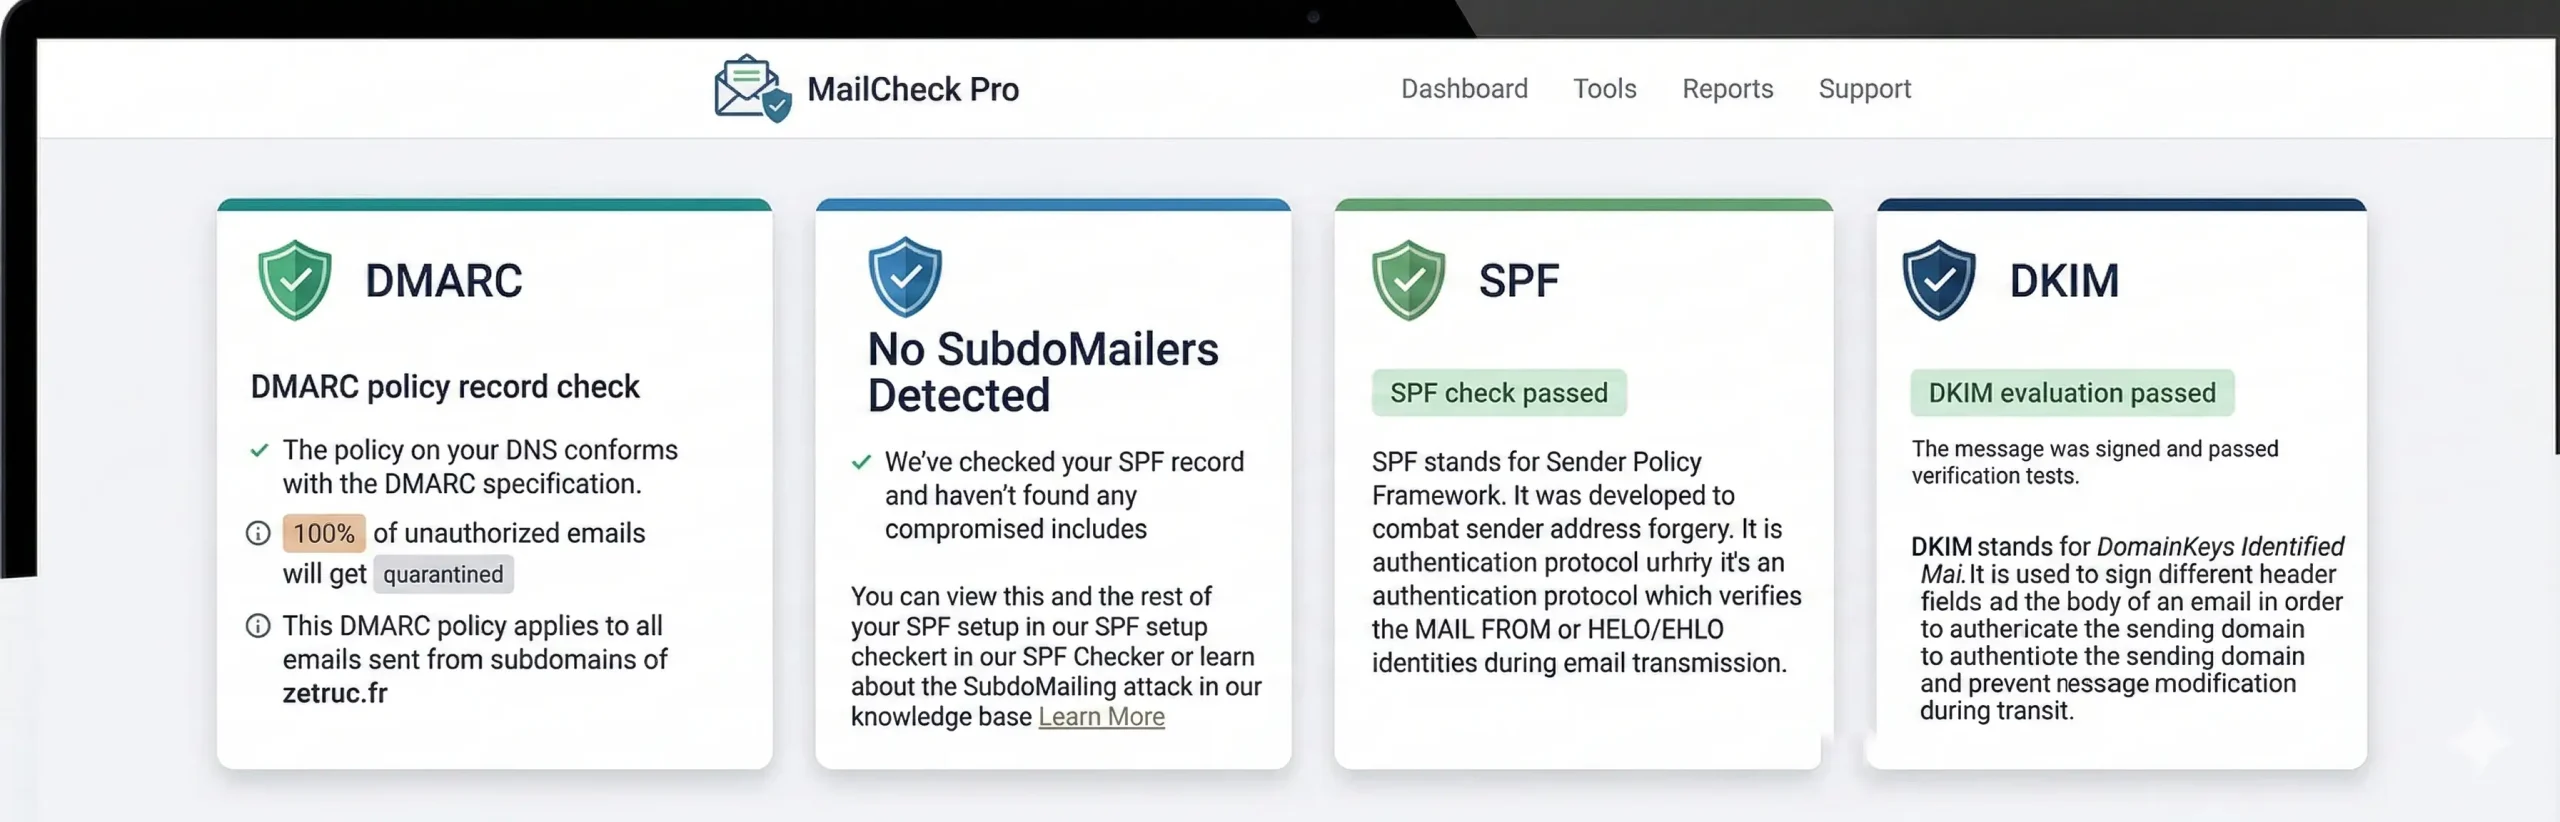Open the Tools menu item
This screenshot has width=2560, height=822.
pos(1604,89)
